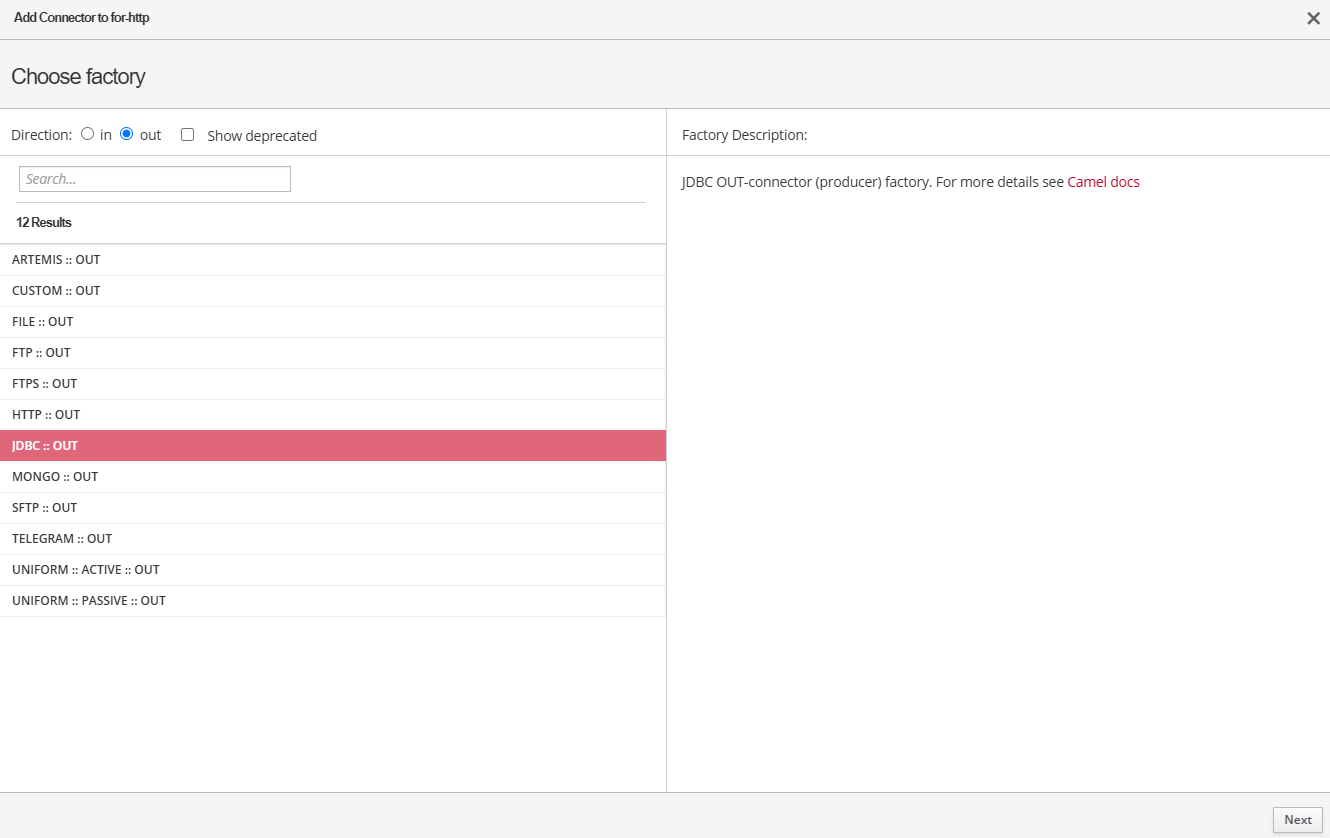Select the FTP :: OUT entry
This screenshot has height=838, width=1330.
[41, 353]
